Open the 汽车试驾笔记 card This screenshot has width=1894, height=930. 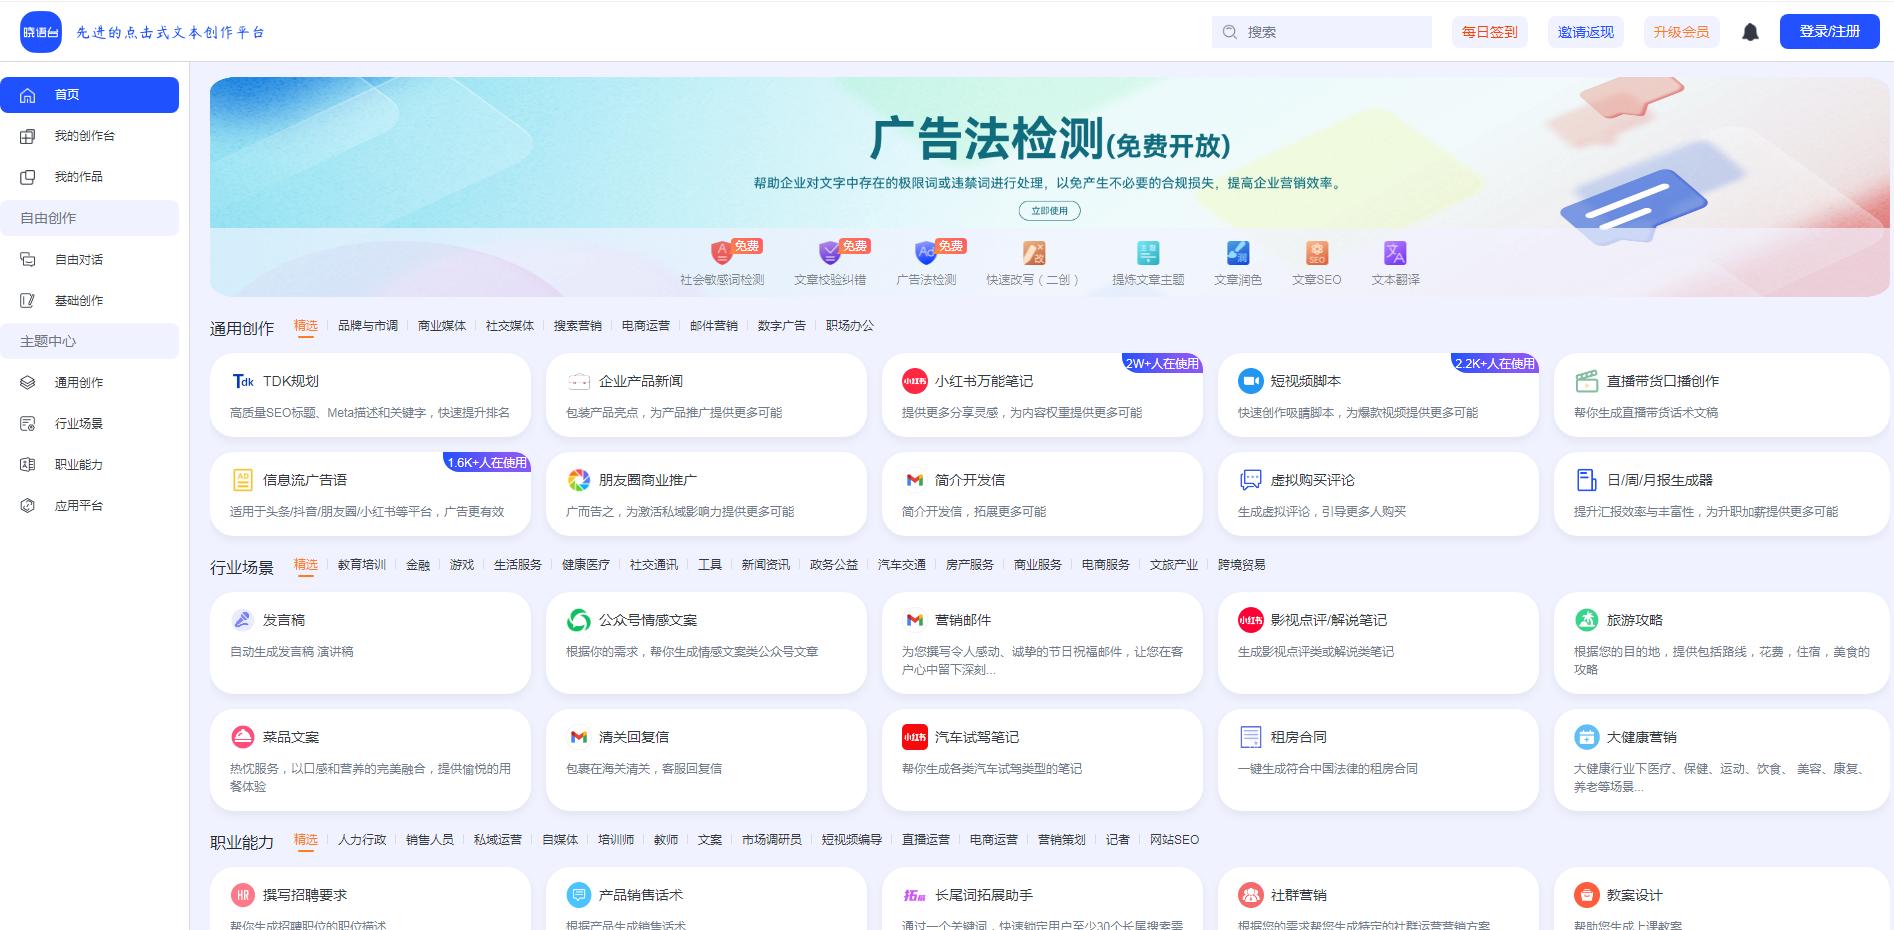[1042, 760]
